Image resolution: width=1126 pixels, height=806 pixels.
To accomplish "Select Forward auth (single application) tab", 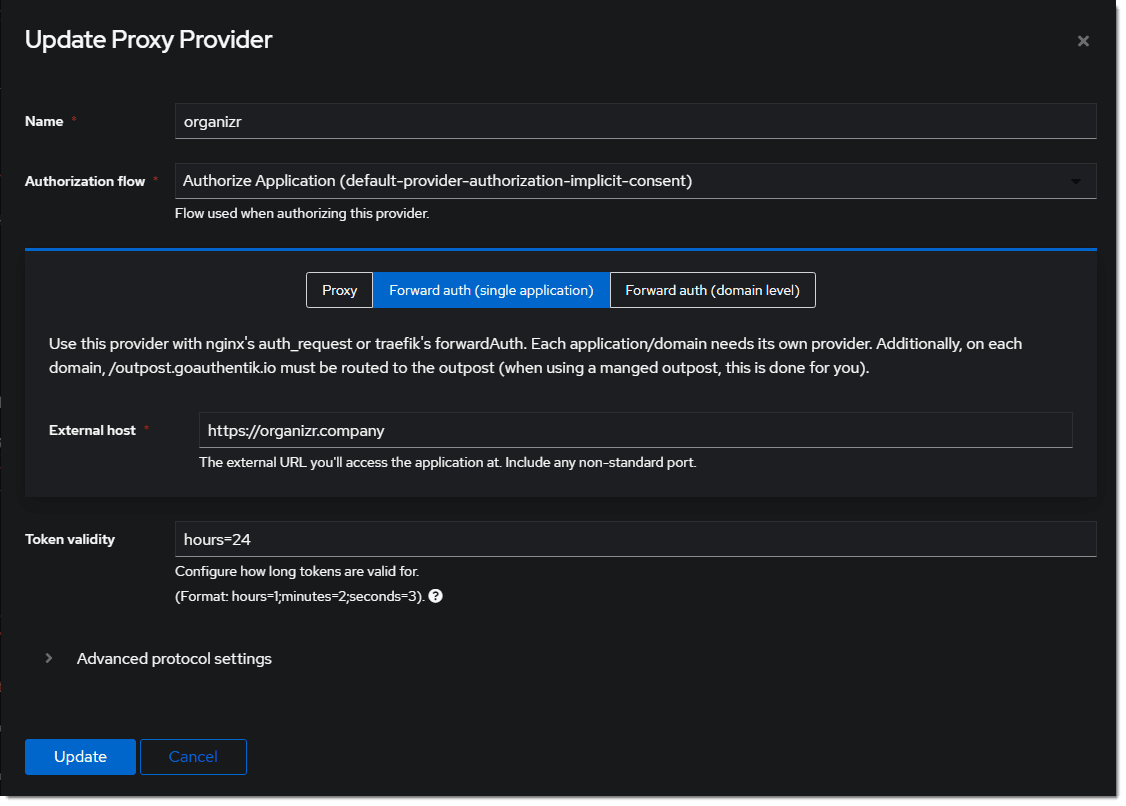I will pos(491,290).
